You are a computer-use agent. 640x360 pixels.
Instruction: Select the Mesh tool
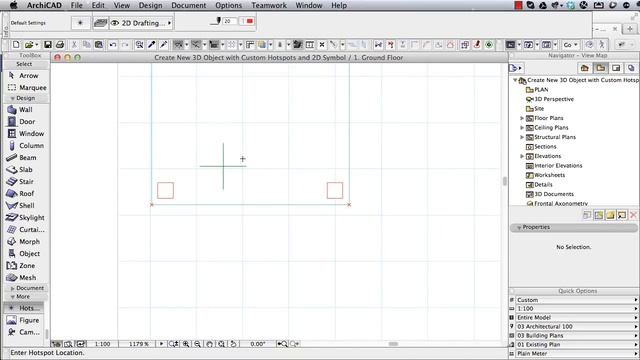tap(25, 278)
